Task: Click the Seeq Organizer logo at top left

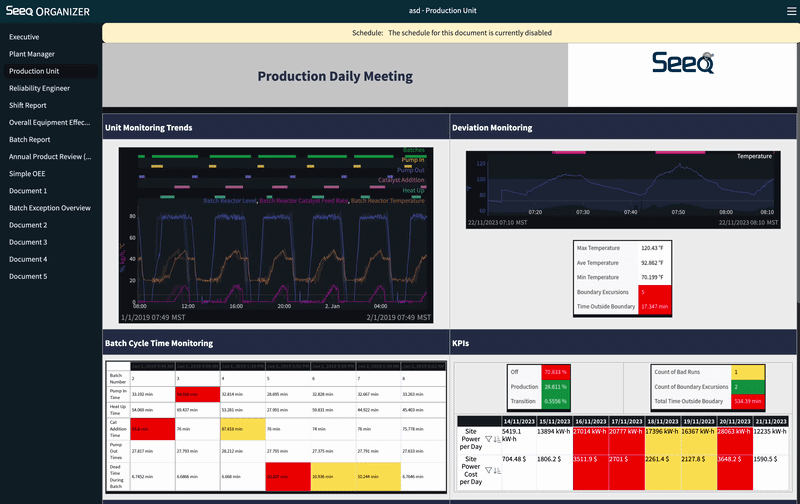Action: coord(47,11)
